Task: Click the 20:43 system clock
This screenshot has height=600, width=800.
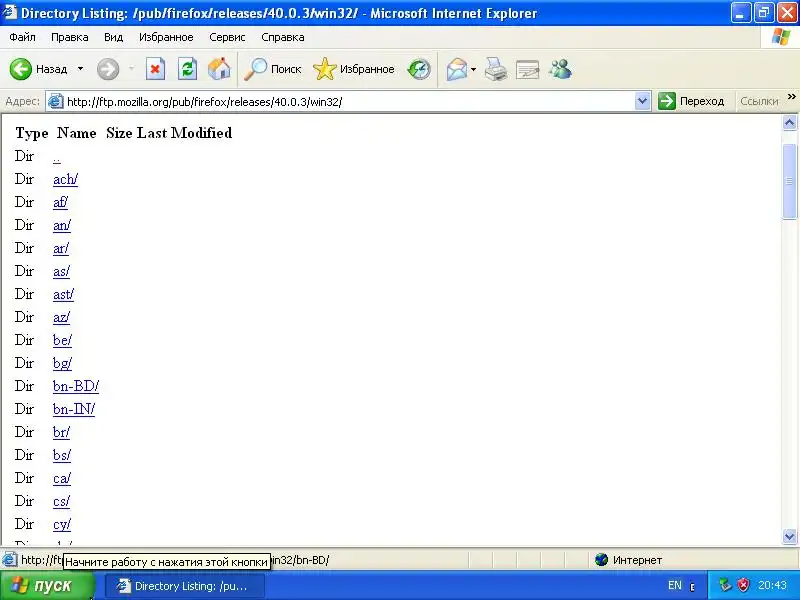Action: [x=772, y=585]
